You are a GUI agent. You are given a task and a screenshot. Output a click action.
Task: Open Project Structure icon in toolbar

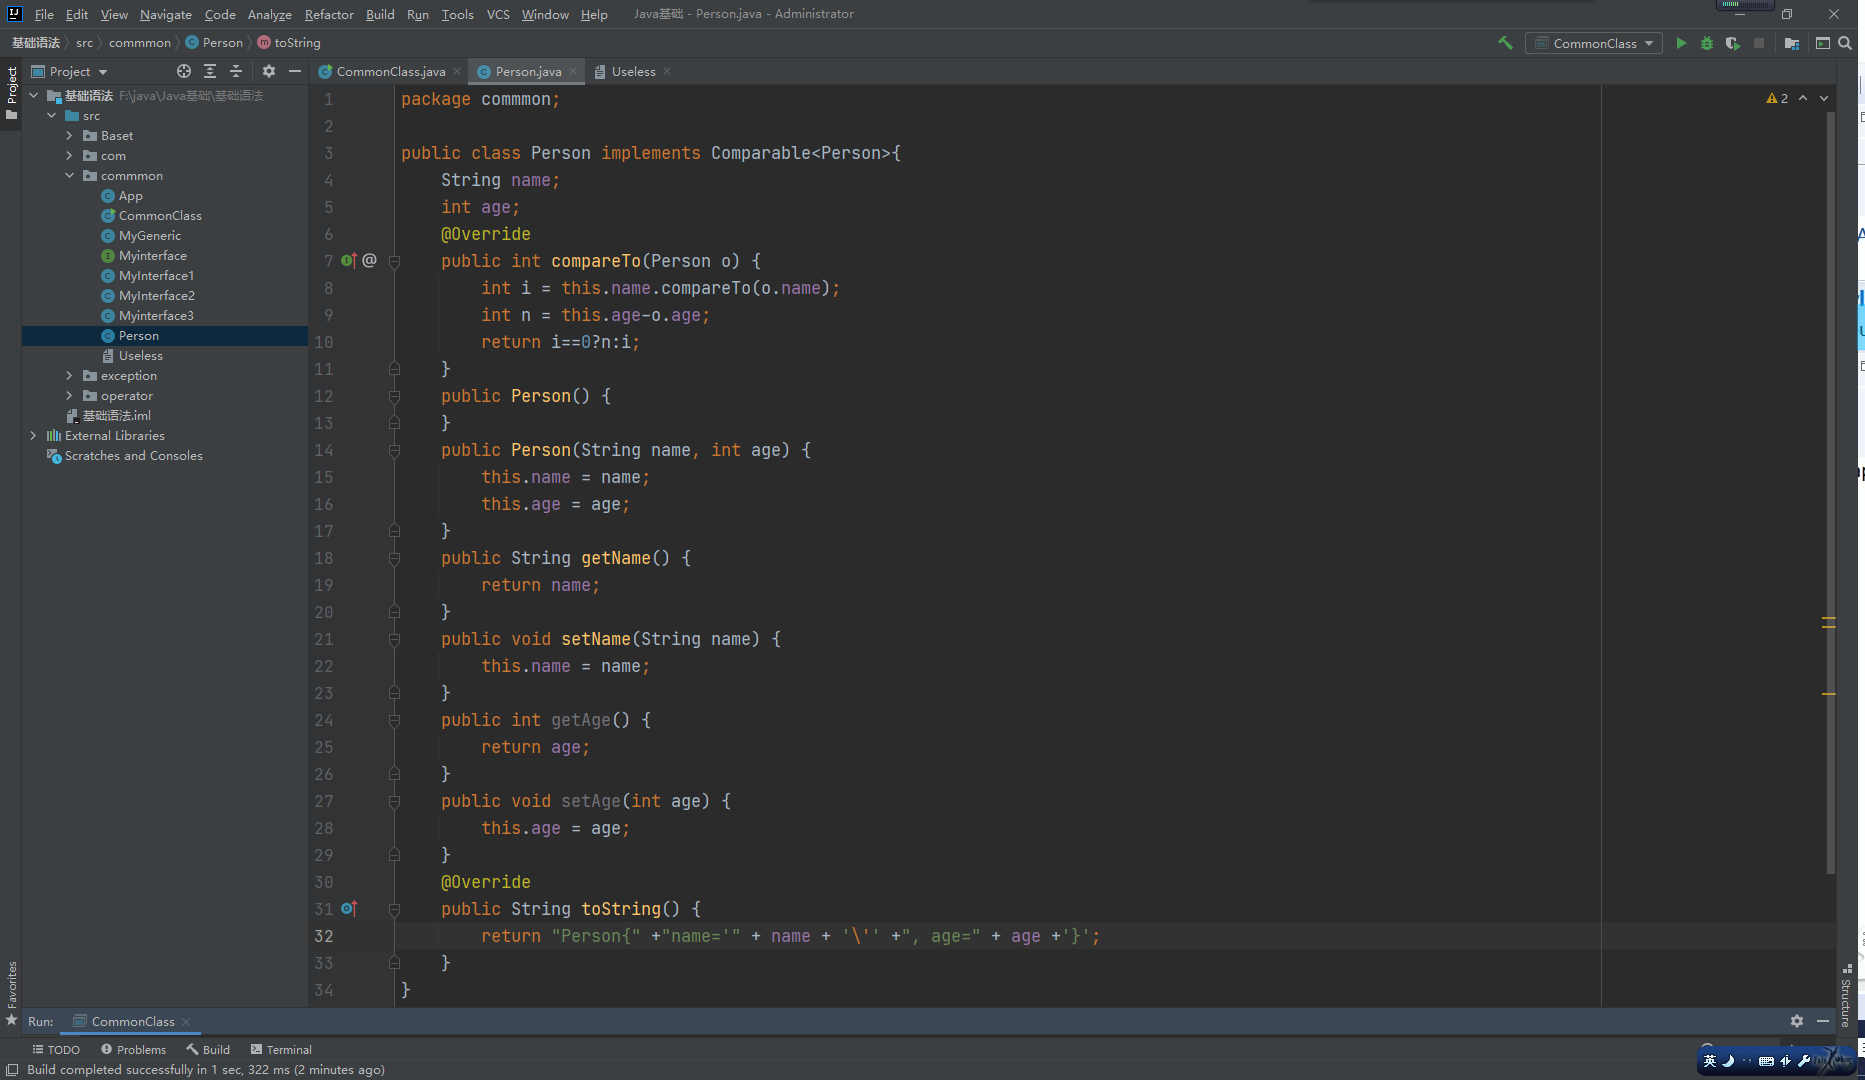click(x=1792, y=43)
